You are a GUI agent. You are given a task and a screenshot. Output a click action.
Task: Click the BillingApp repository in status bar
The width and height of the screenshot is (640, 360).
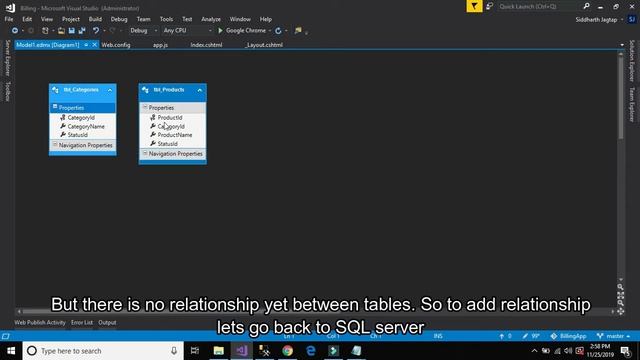click(x=568, y=336)
